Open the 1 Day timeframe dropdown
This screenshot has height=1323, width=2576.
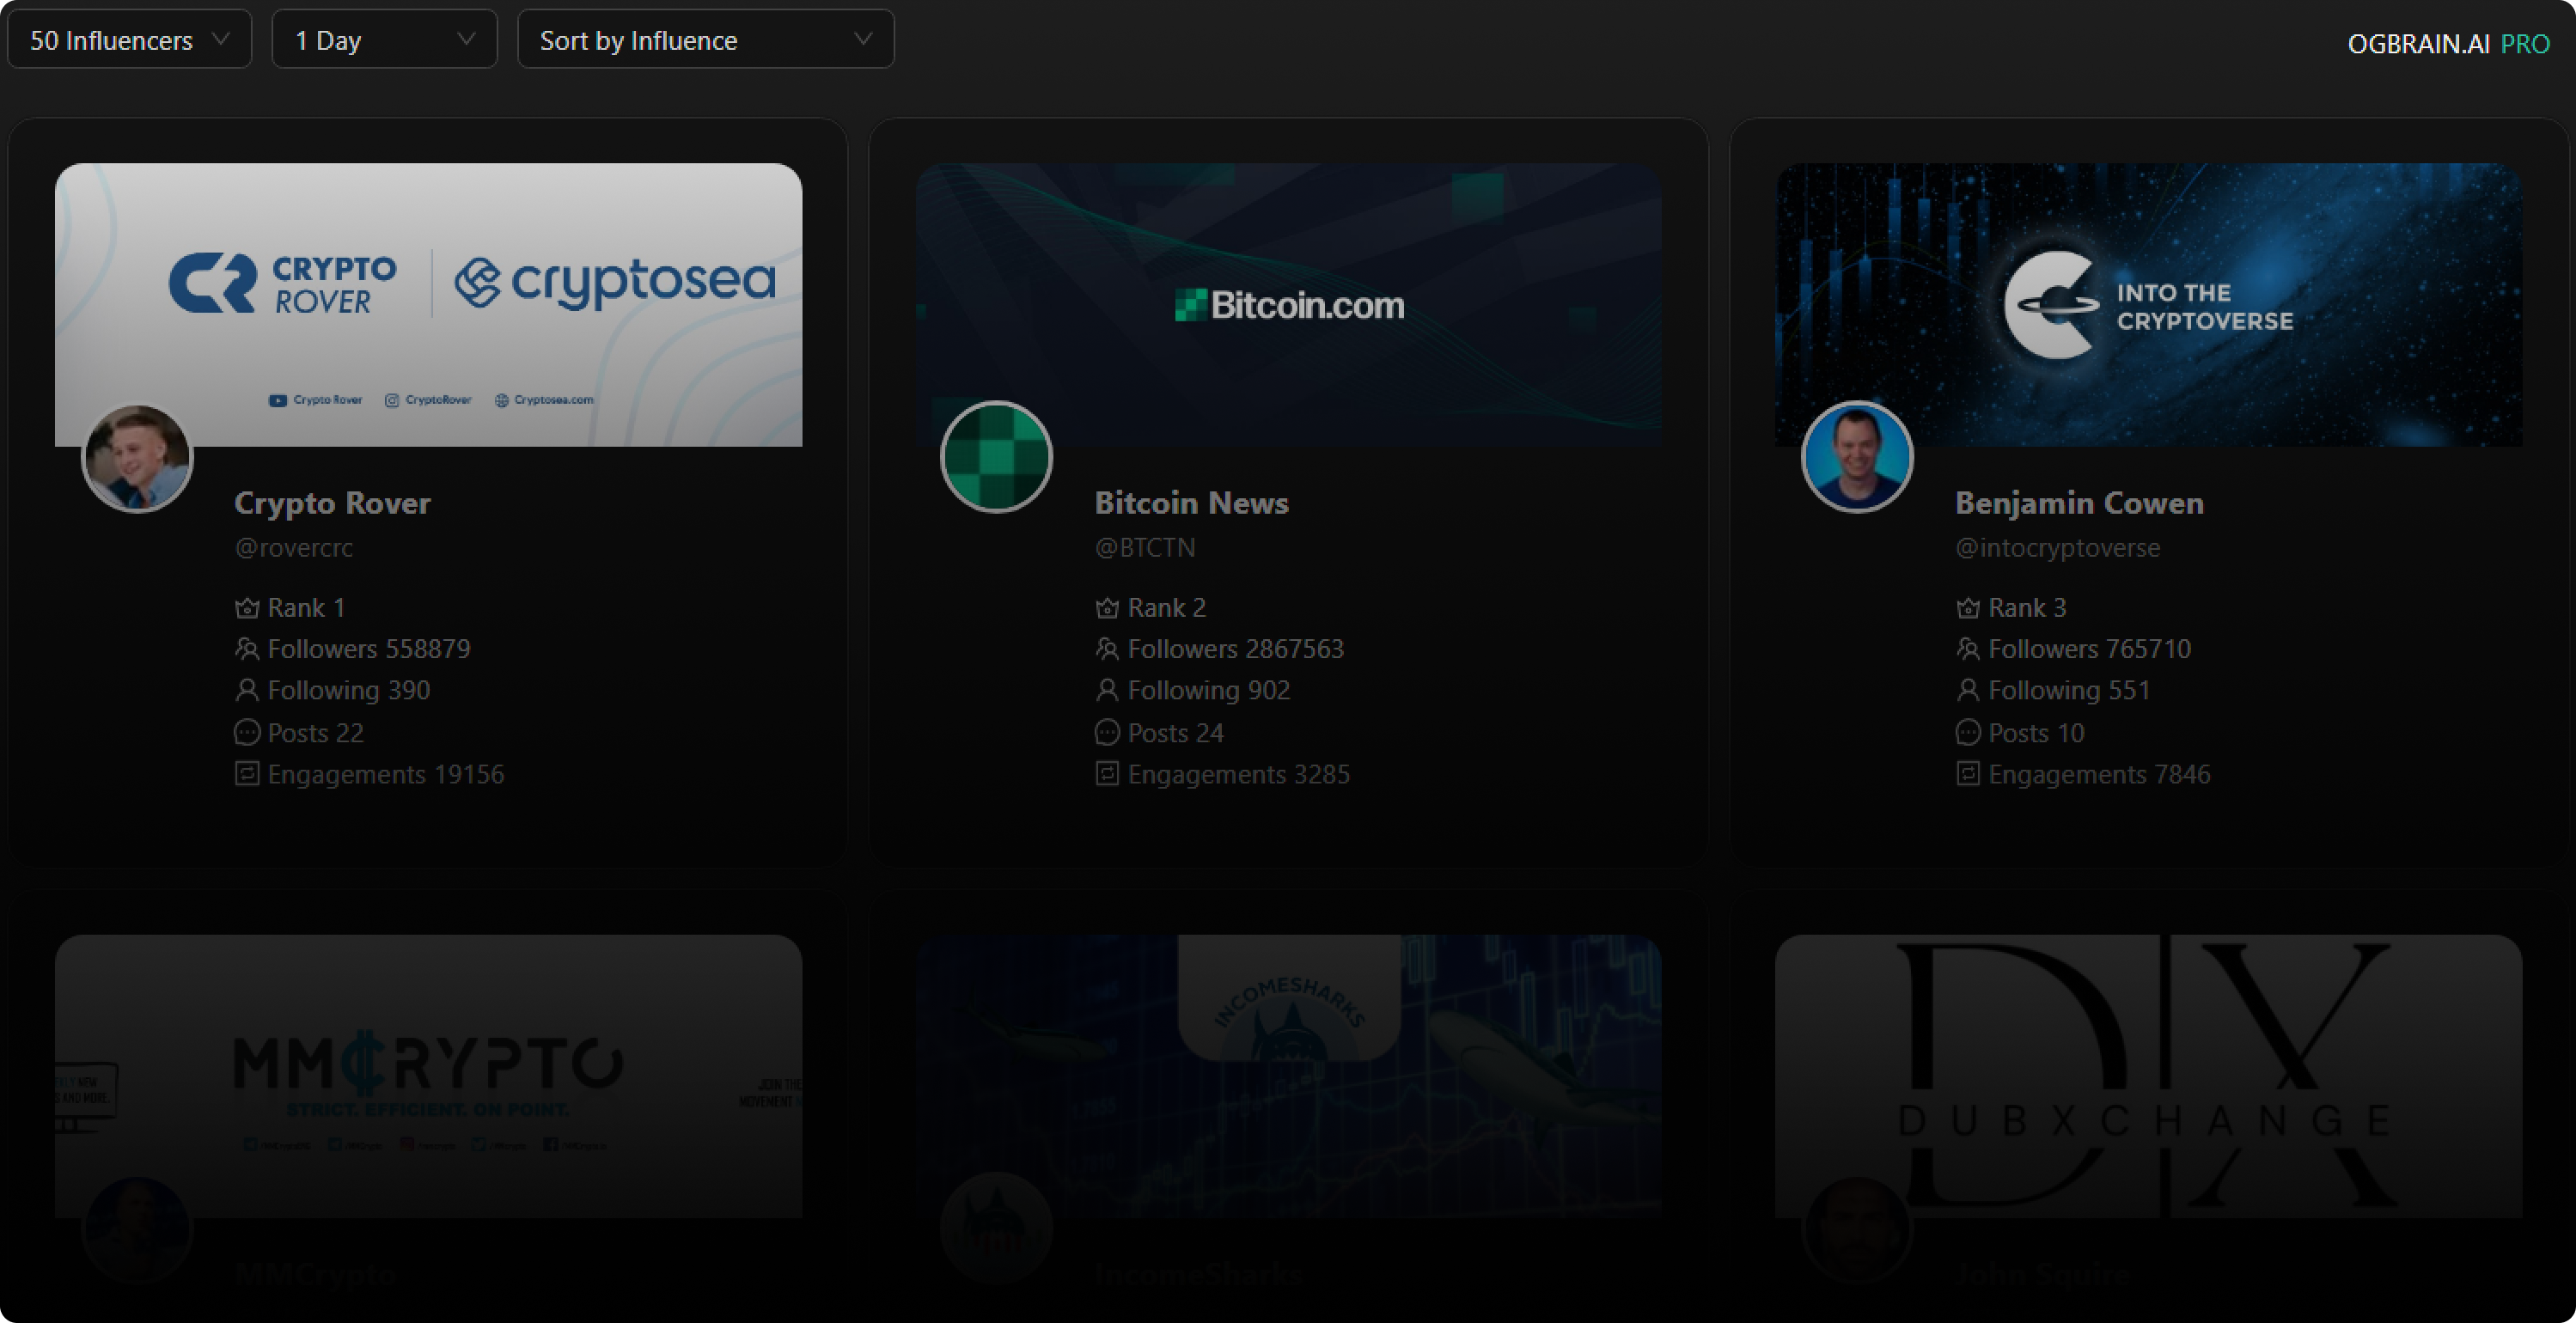tap(384, 40)
